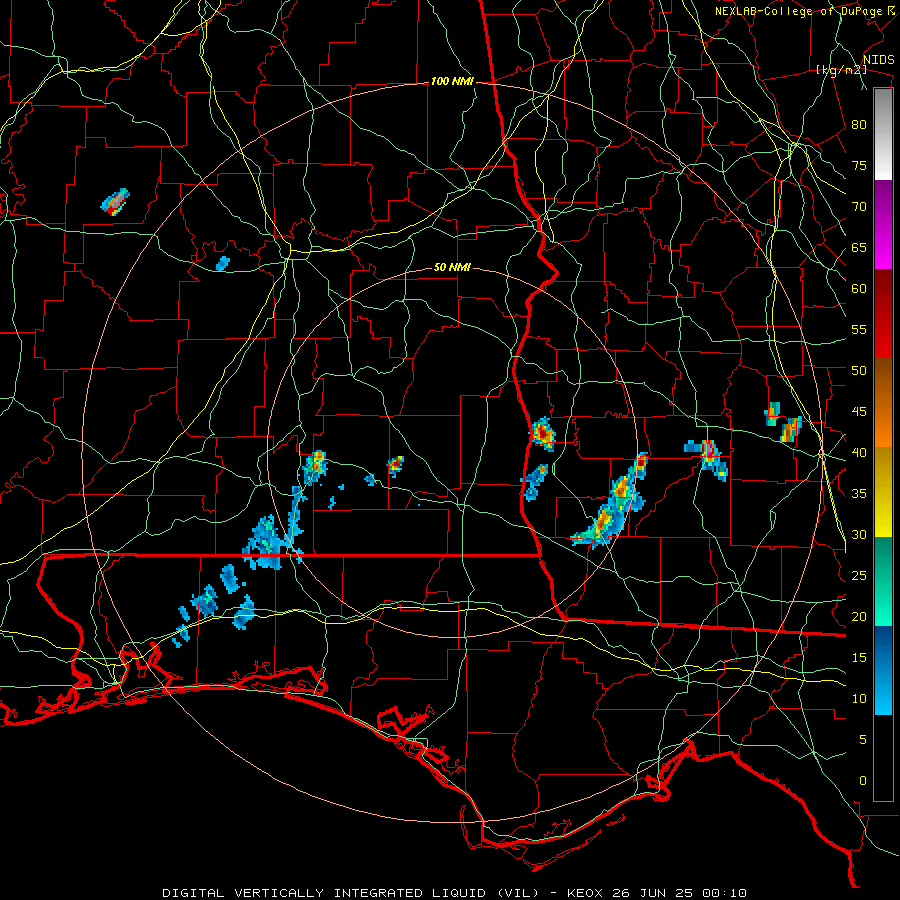Click the legend value 0 on the scale
This screenshot has height=900, width=900.
(863, 781)
